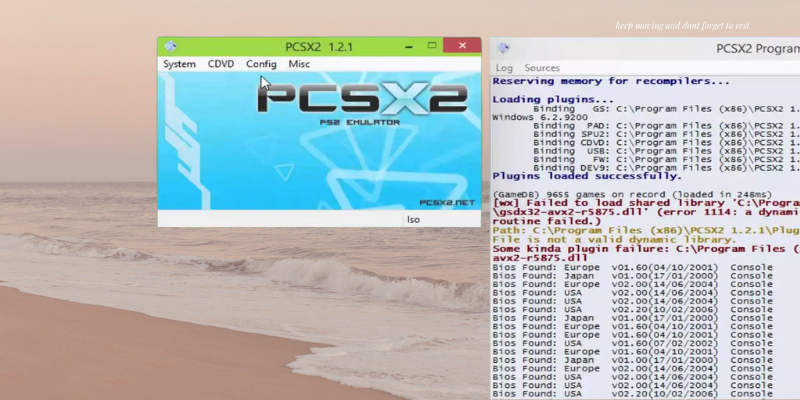This screenshot has width=800, height=400.
Task: Open the Log menu in Program Log window
Action: click(x=504, y=68)
